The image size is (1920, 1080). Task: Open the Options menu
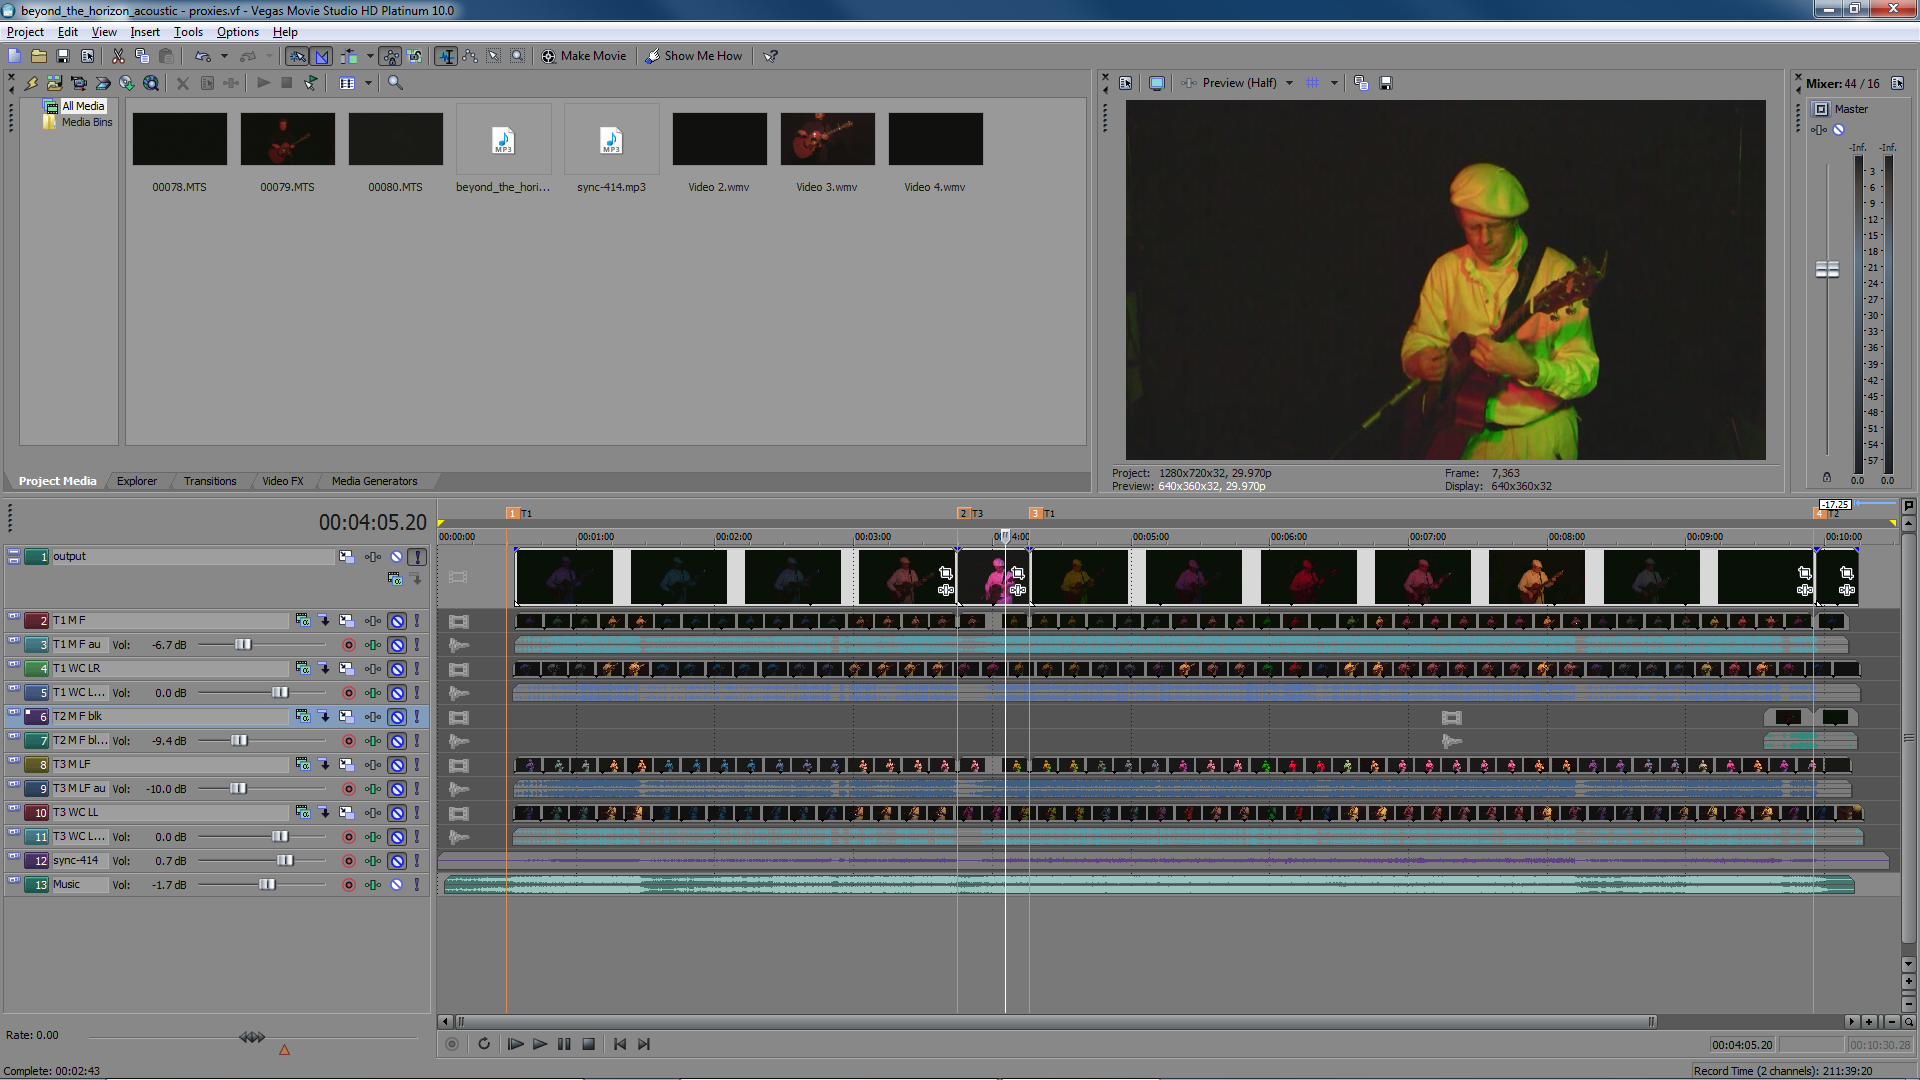click(x=238, y=32)
